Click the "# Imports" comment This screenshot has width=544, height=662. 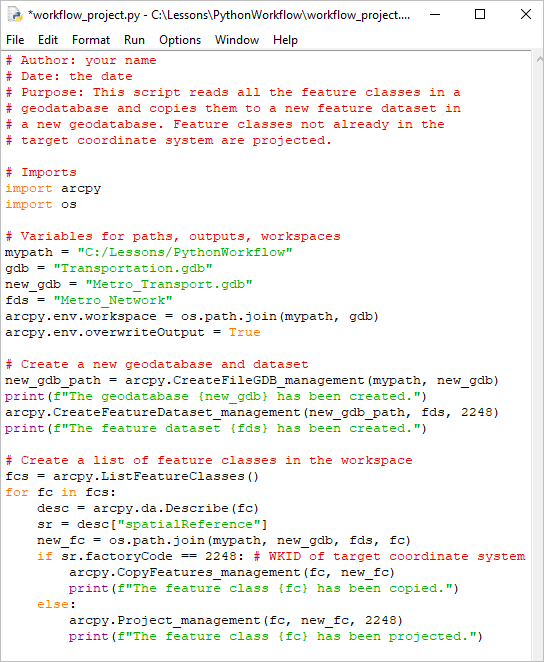tap(41, 172)
